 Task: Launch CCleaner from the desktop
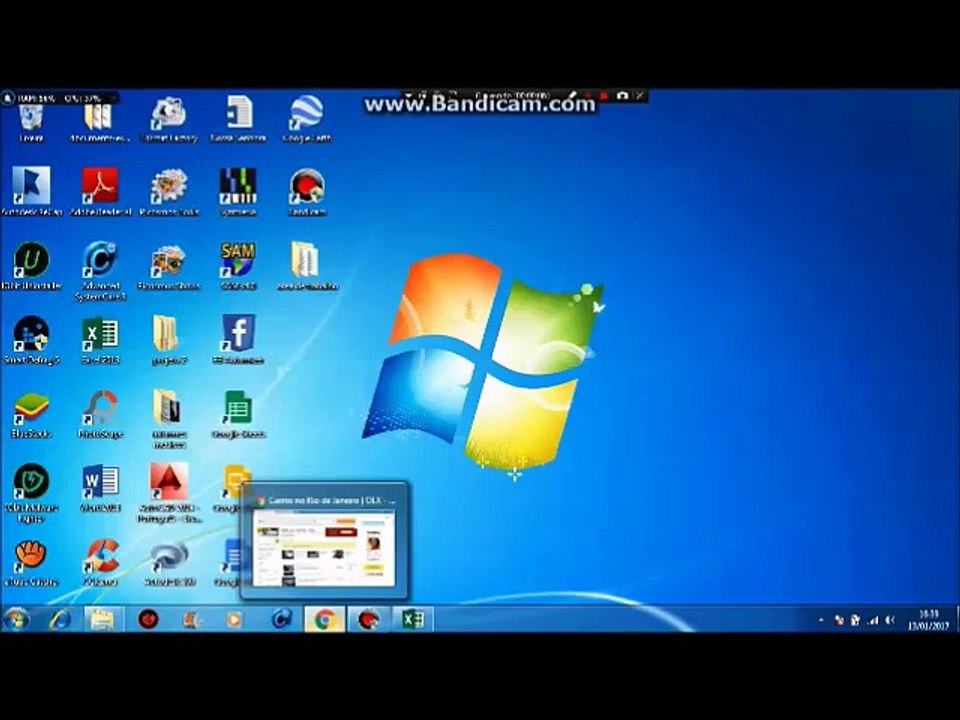pos(100,563)
